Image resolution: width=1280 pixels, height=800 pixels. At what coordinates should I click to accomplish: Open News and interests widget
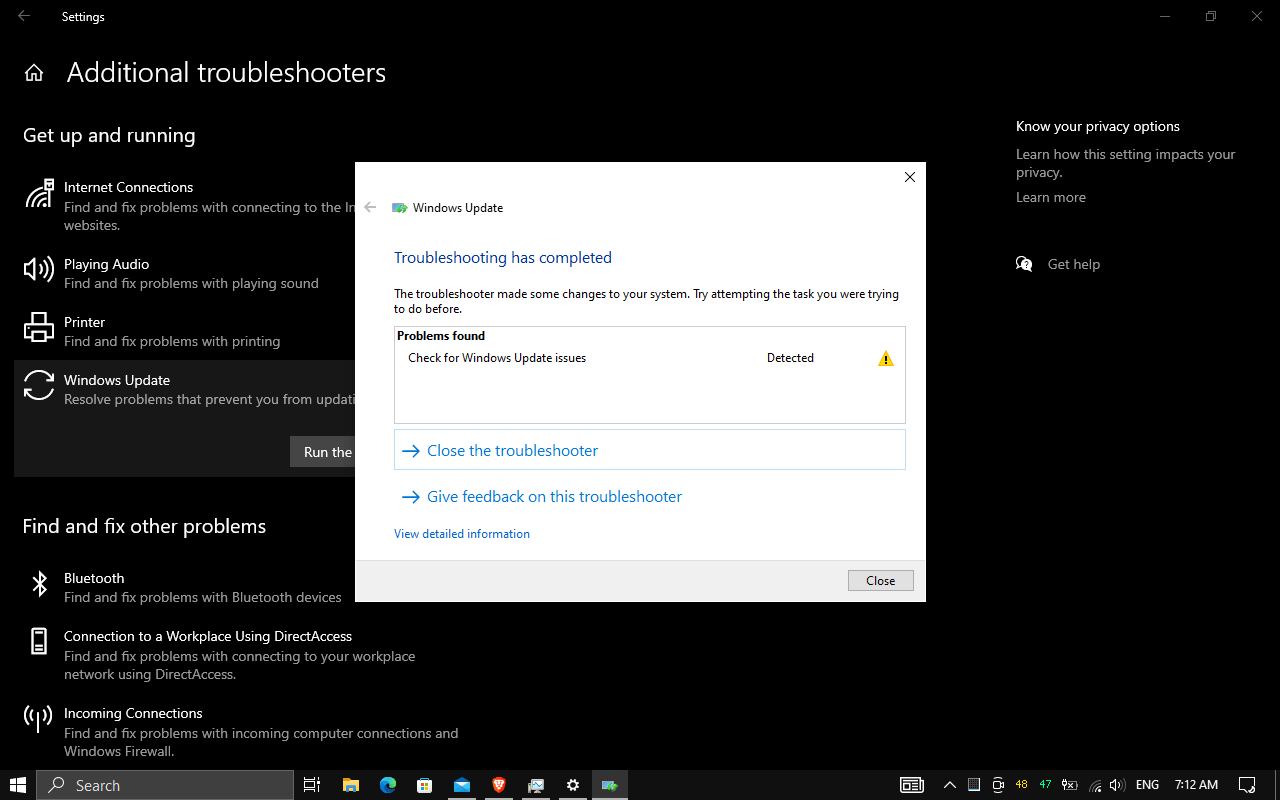click(911, 785)
